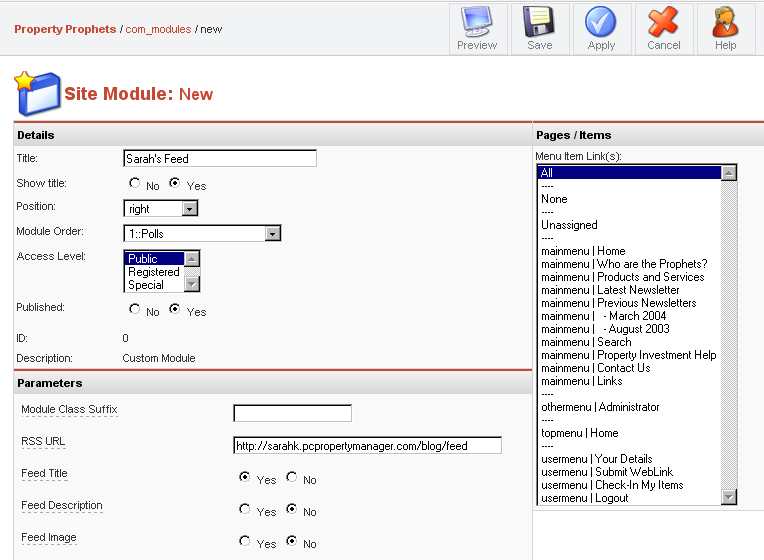Choose Yes for Feed Description

coord(245,509)
